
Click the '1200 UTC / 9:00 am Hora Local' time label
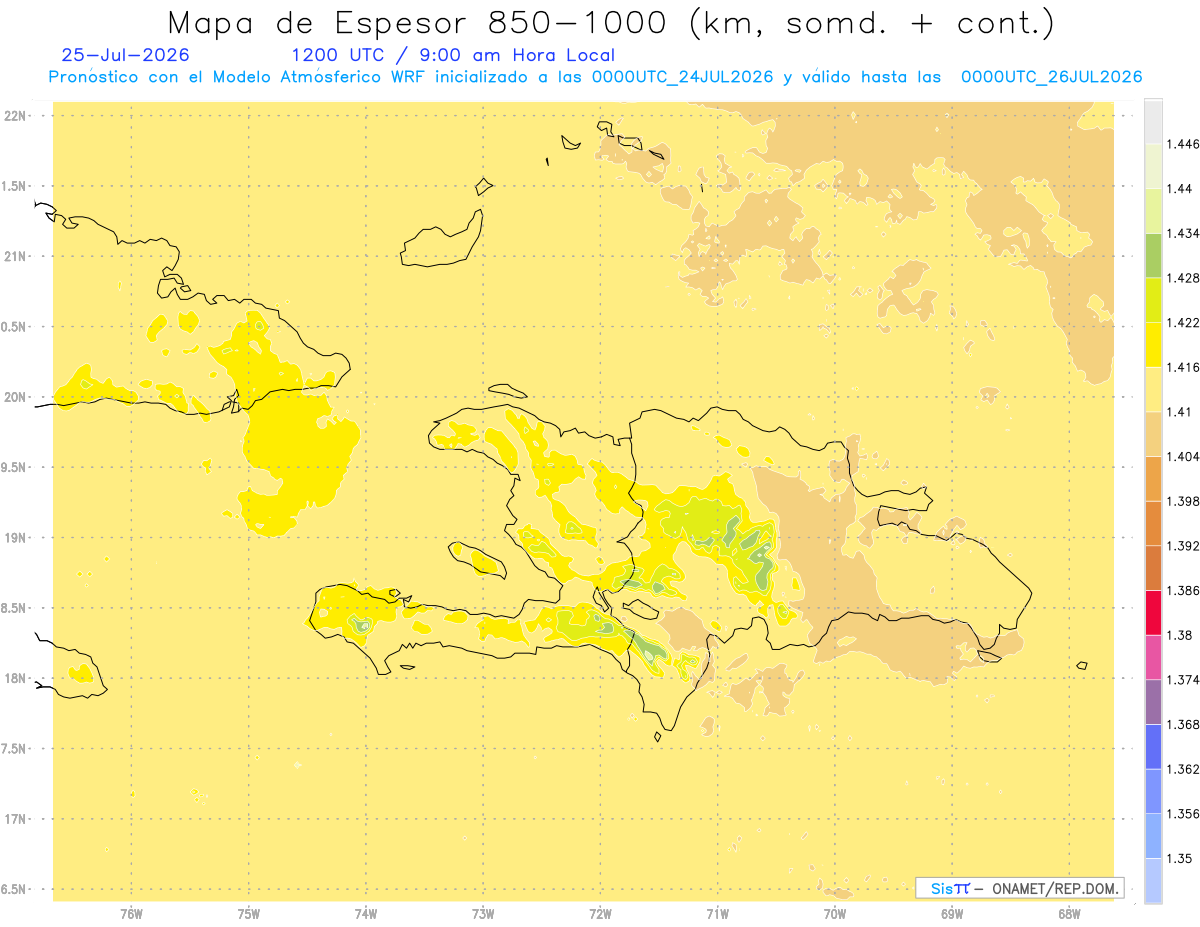(453, 55)
